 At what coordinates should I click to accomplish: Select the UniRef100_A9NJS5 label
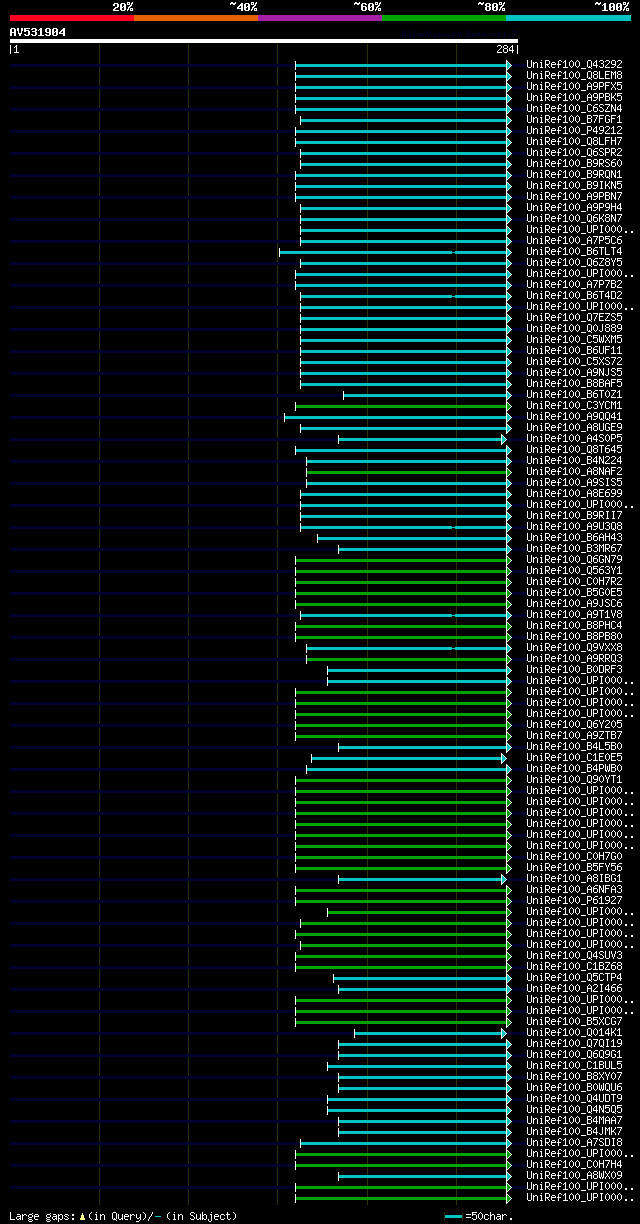(x=574, y=372)
